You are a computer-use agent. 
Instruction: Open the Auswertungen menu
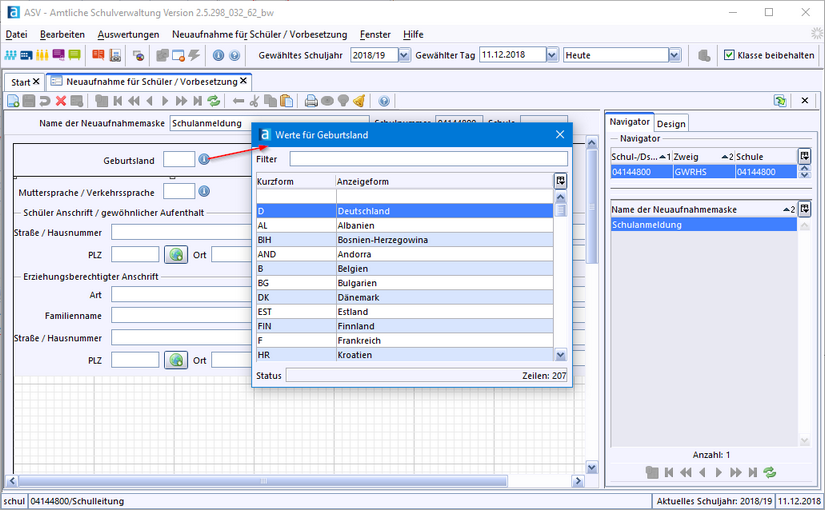[128, 34]
